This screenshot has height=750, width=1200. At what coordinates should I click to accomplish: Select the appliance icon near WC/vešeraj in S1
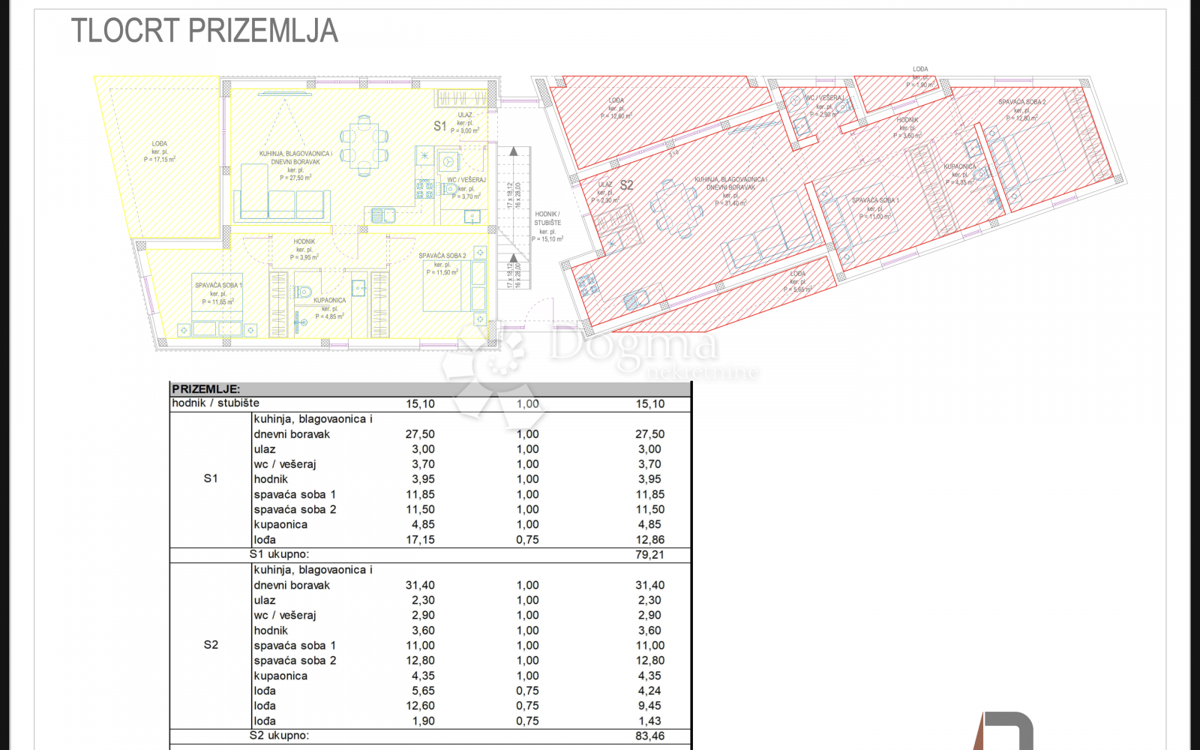click(x=448, y=162)
